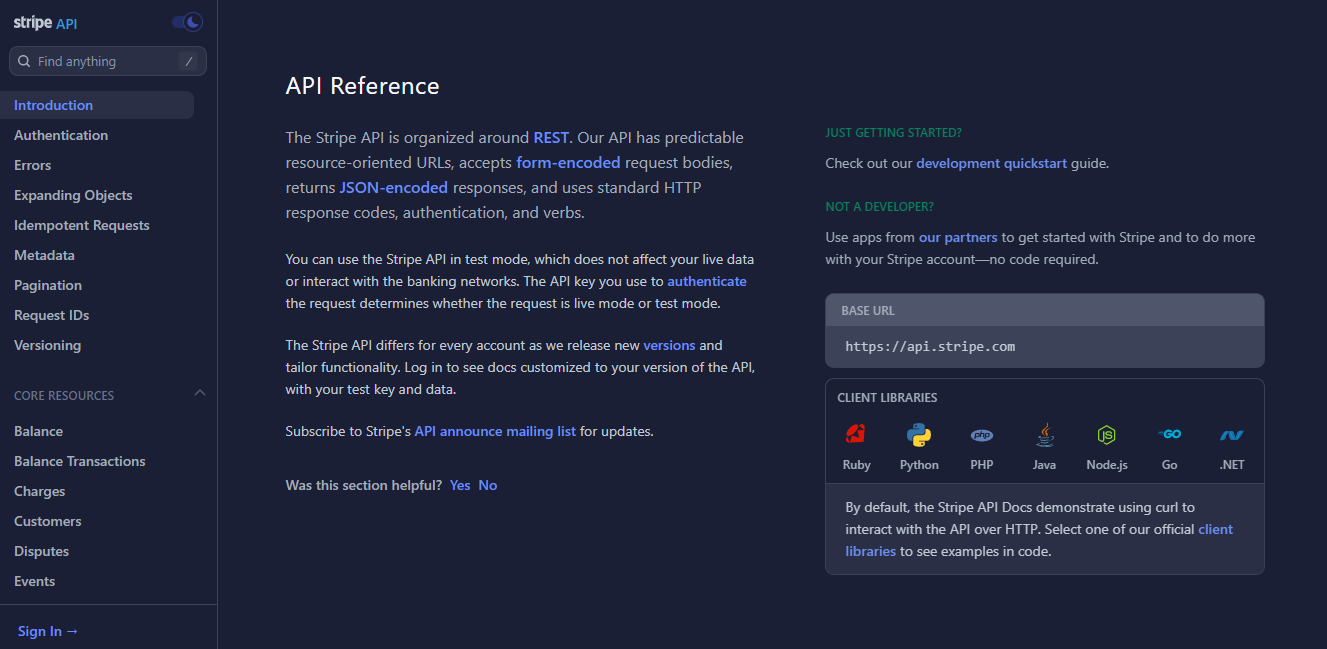This screenshot has height=649, width=1327.
Task: Collapse the Core Resources section chevron
Action: pos(200,393)
